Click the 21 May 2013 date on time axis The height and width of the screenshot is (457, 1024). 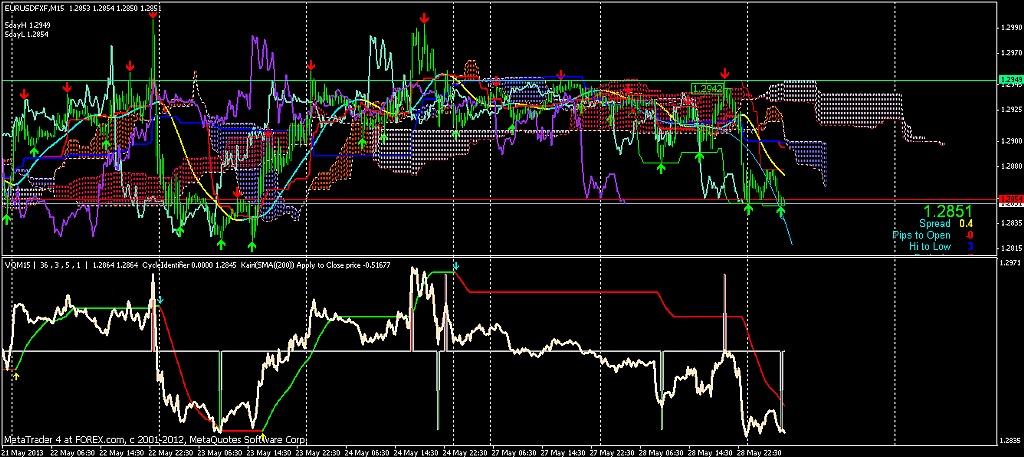coord(22,451)
